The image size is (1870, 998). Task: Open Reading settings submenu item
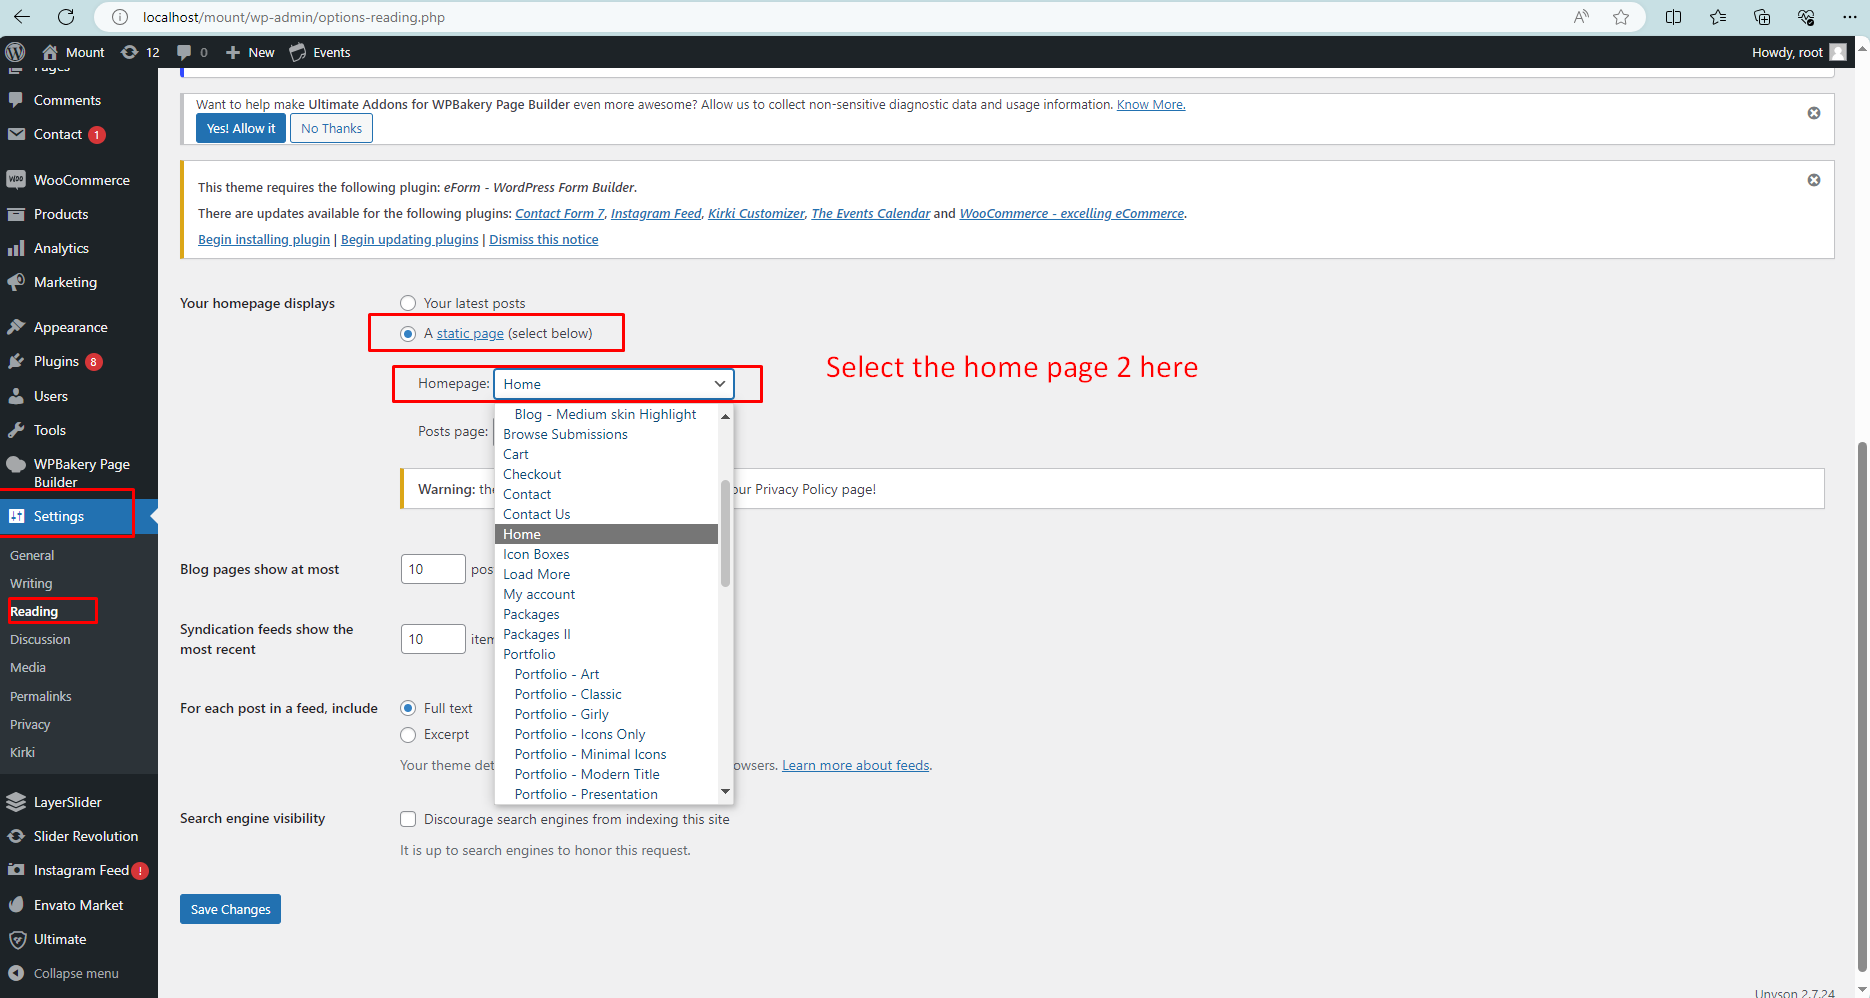34,611
